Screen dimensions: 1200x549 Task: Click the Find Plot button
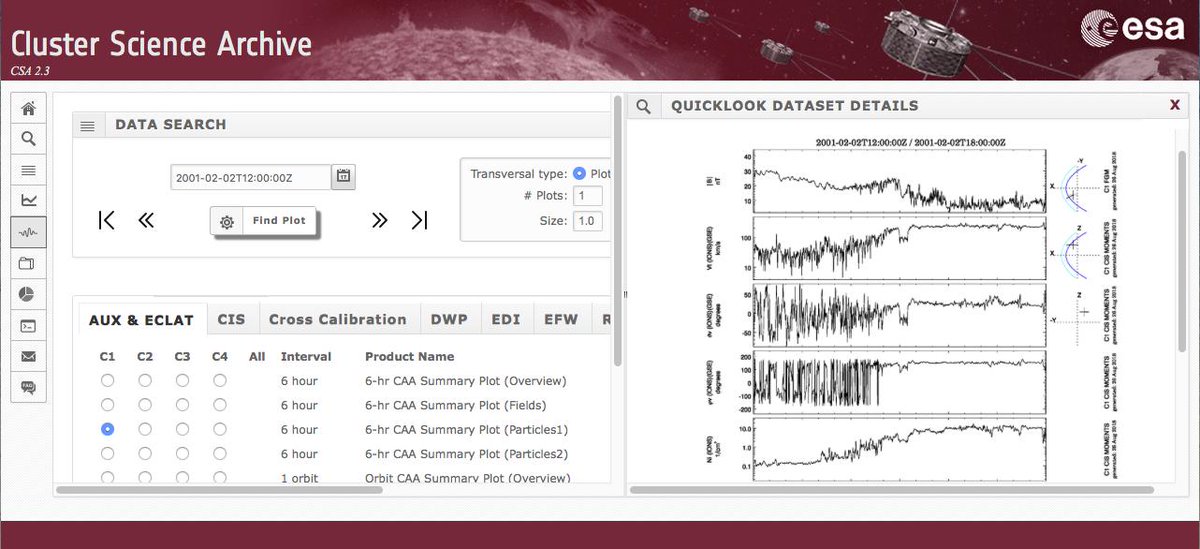264,221
